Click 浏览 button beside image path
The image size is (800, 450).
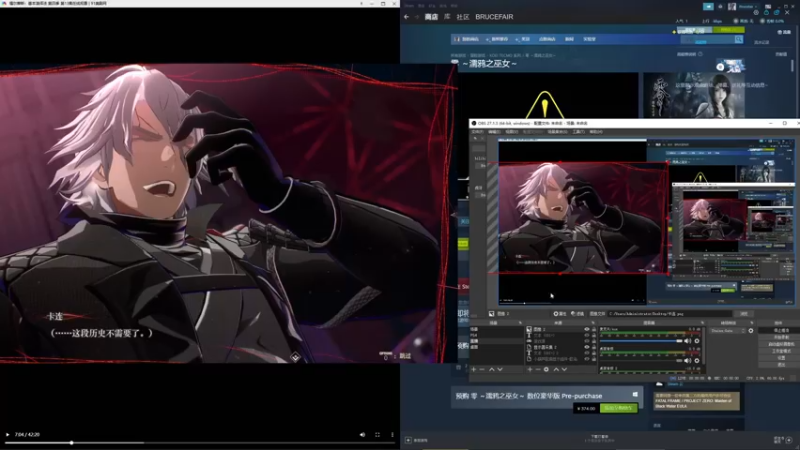pos(744,314)
